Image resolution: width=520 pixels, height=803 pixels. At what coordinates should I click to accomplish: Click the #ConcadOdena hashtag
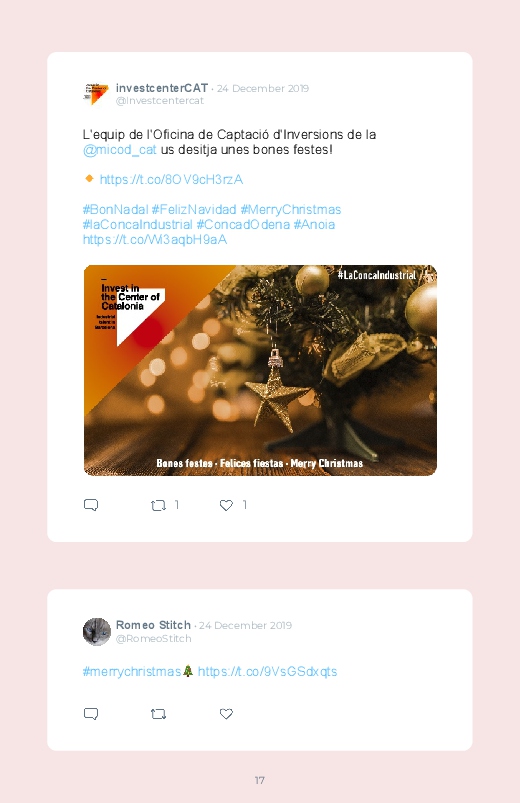point(243,224)
